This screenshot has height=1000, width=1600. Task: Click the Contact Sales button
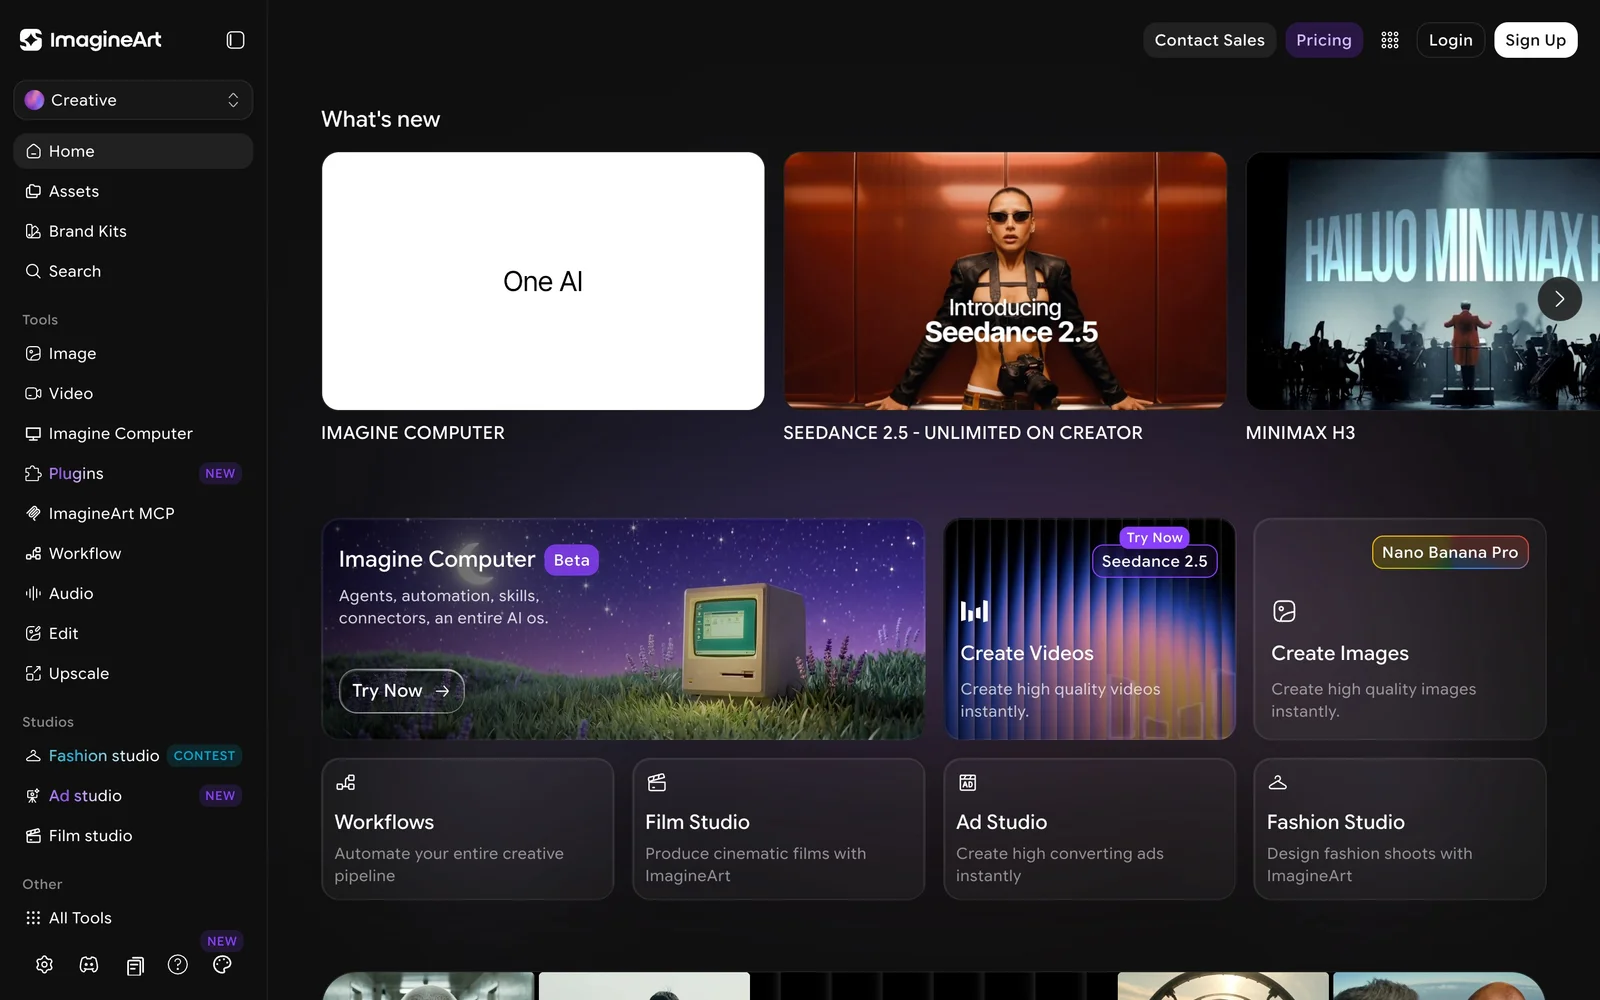coord(1210,40)
